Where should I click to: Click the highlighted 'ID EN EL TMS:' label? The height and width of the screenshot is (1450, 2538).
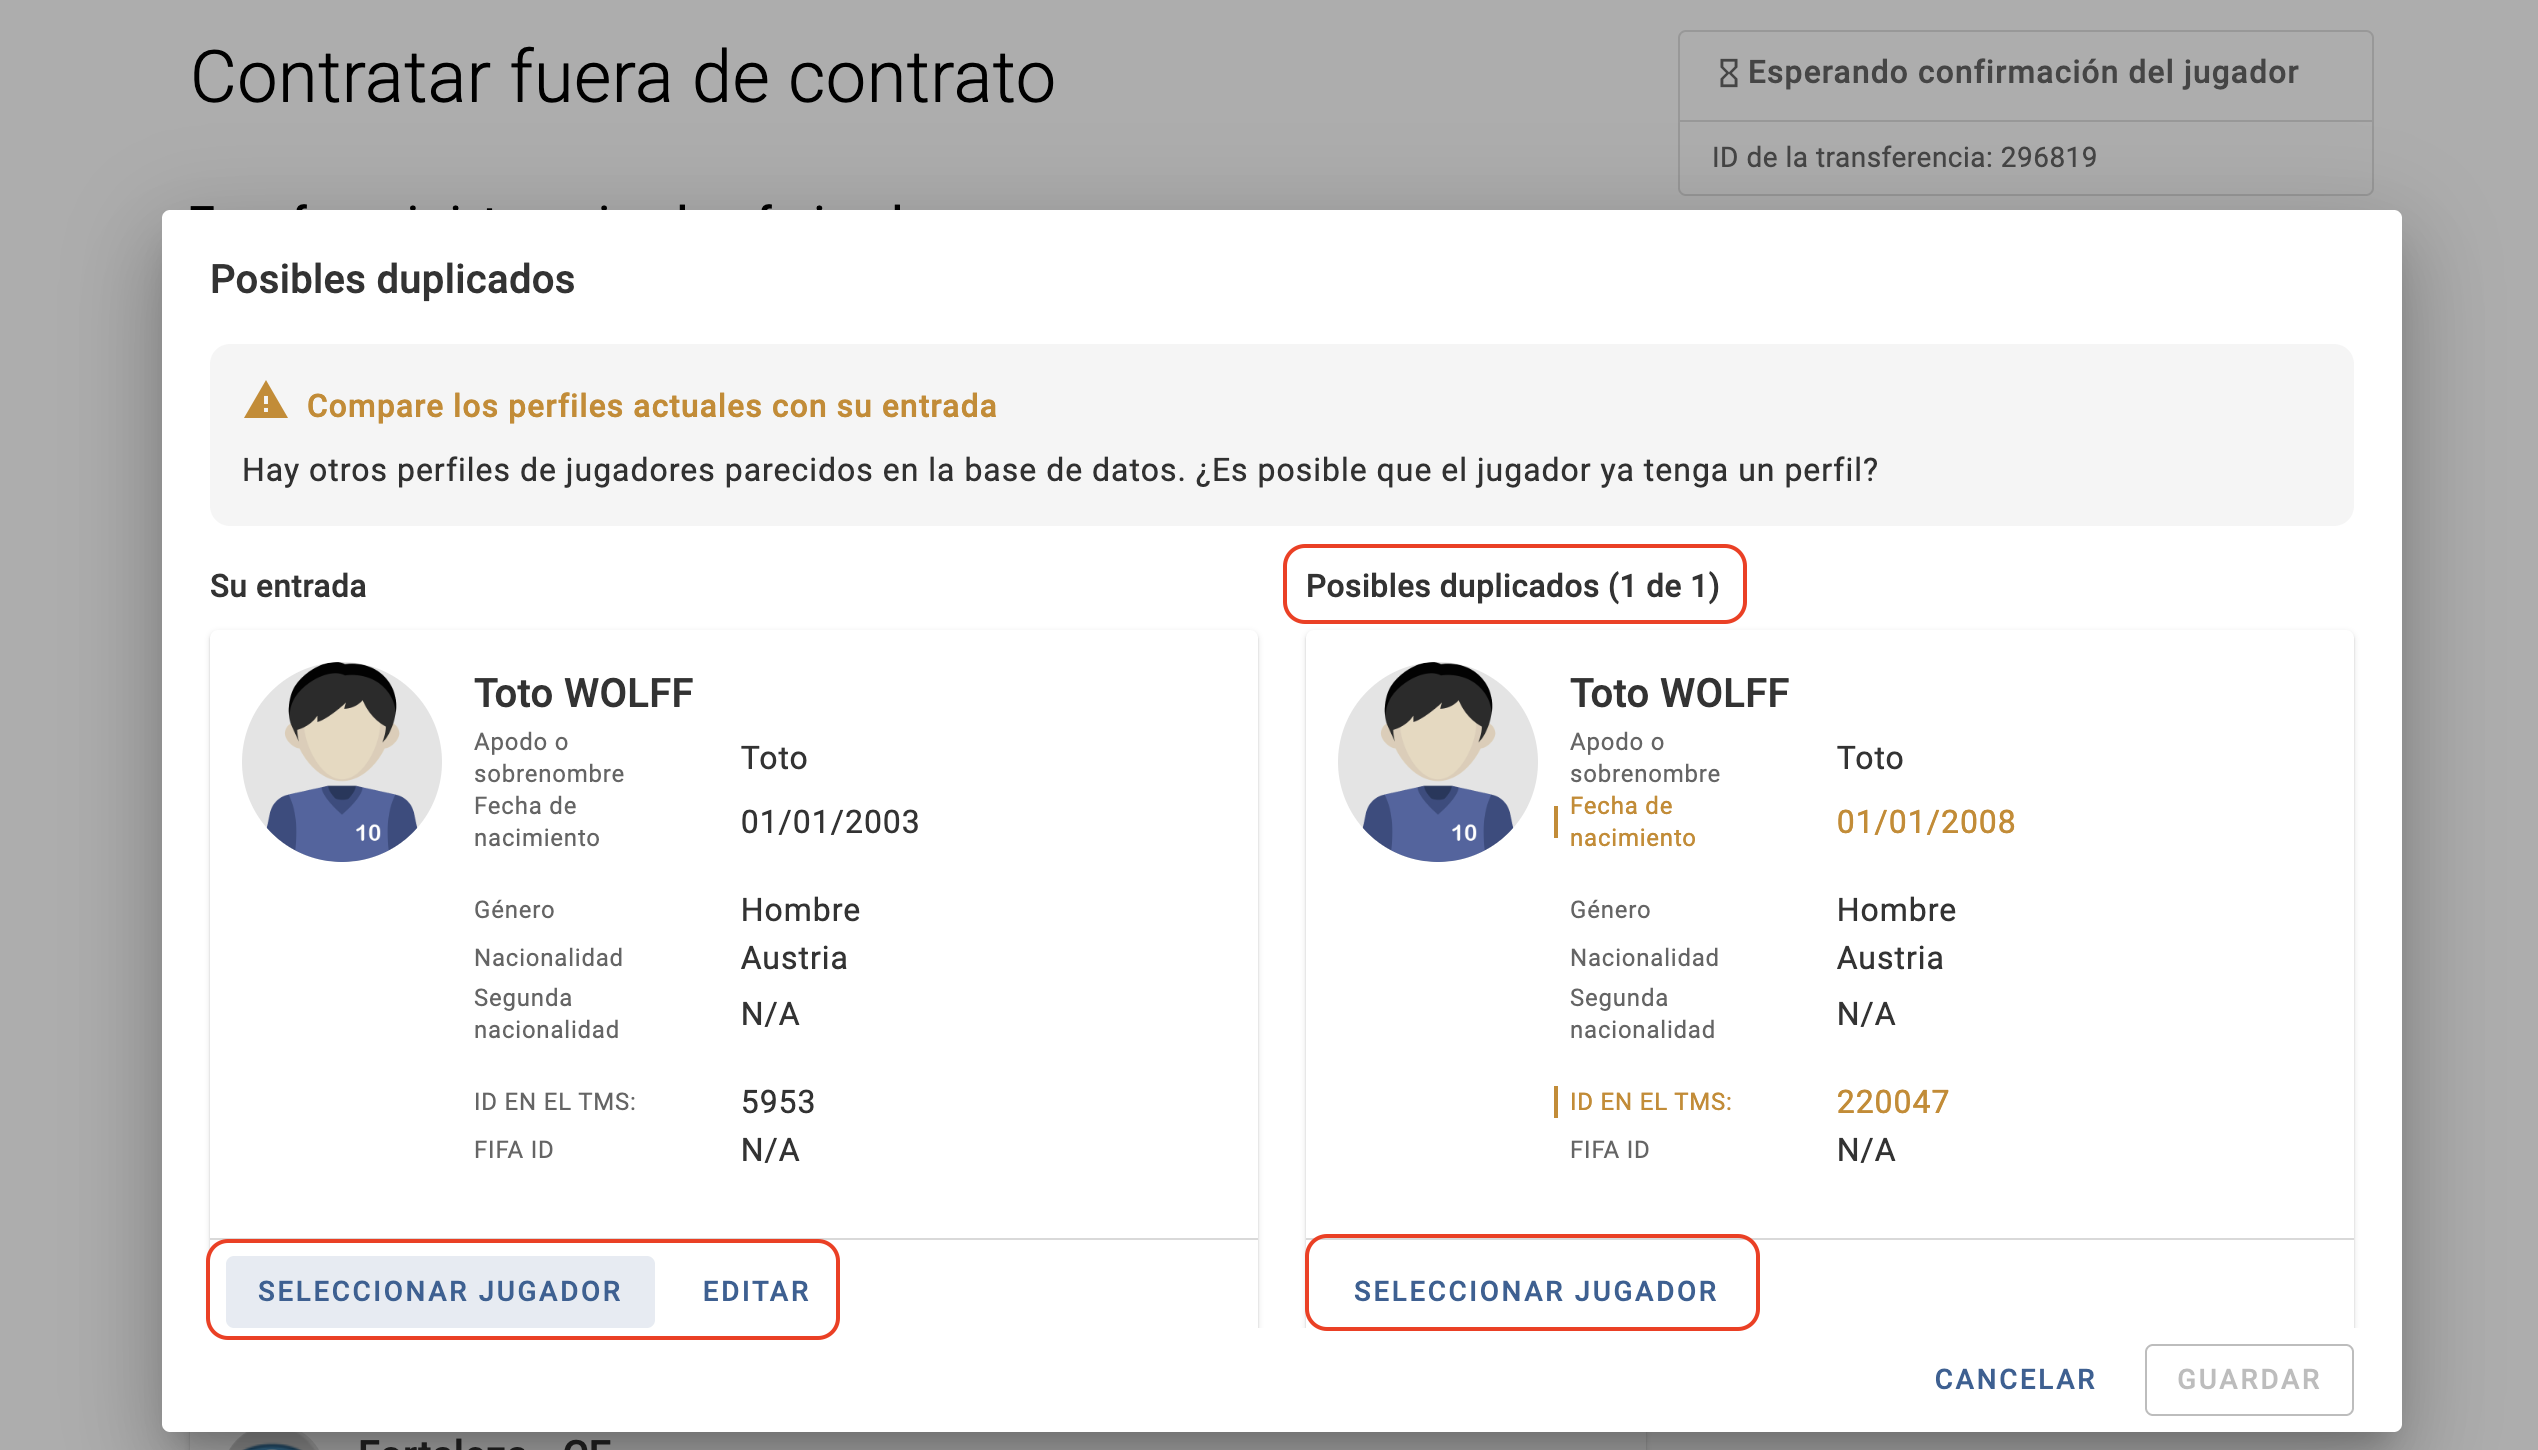pyautogui.click(x=1651, y=1101)
